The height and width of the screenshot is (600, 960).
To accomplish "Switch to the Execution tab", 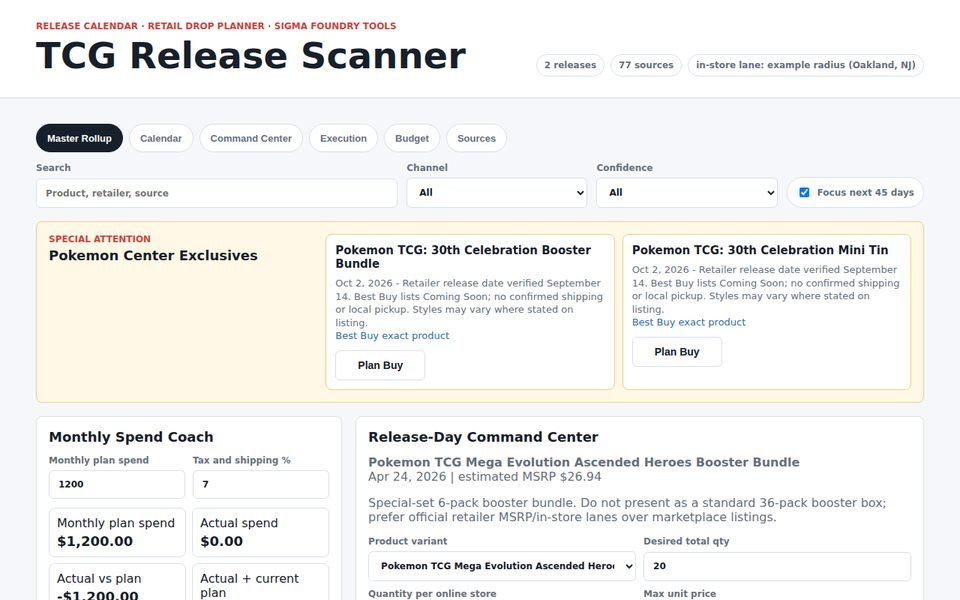I will (x=343, y=138).
